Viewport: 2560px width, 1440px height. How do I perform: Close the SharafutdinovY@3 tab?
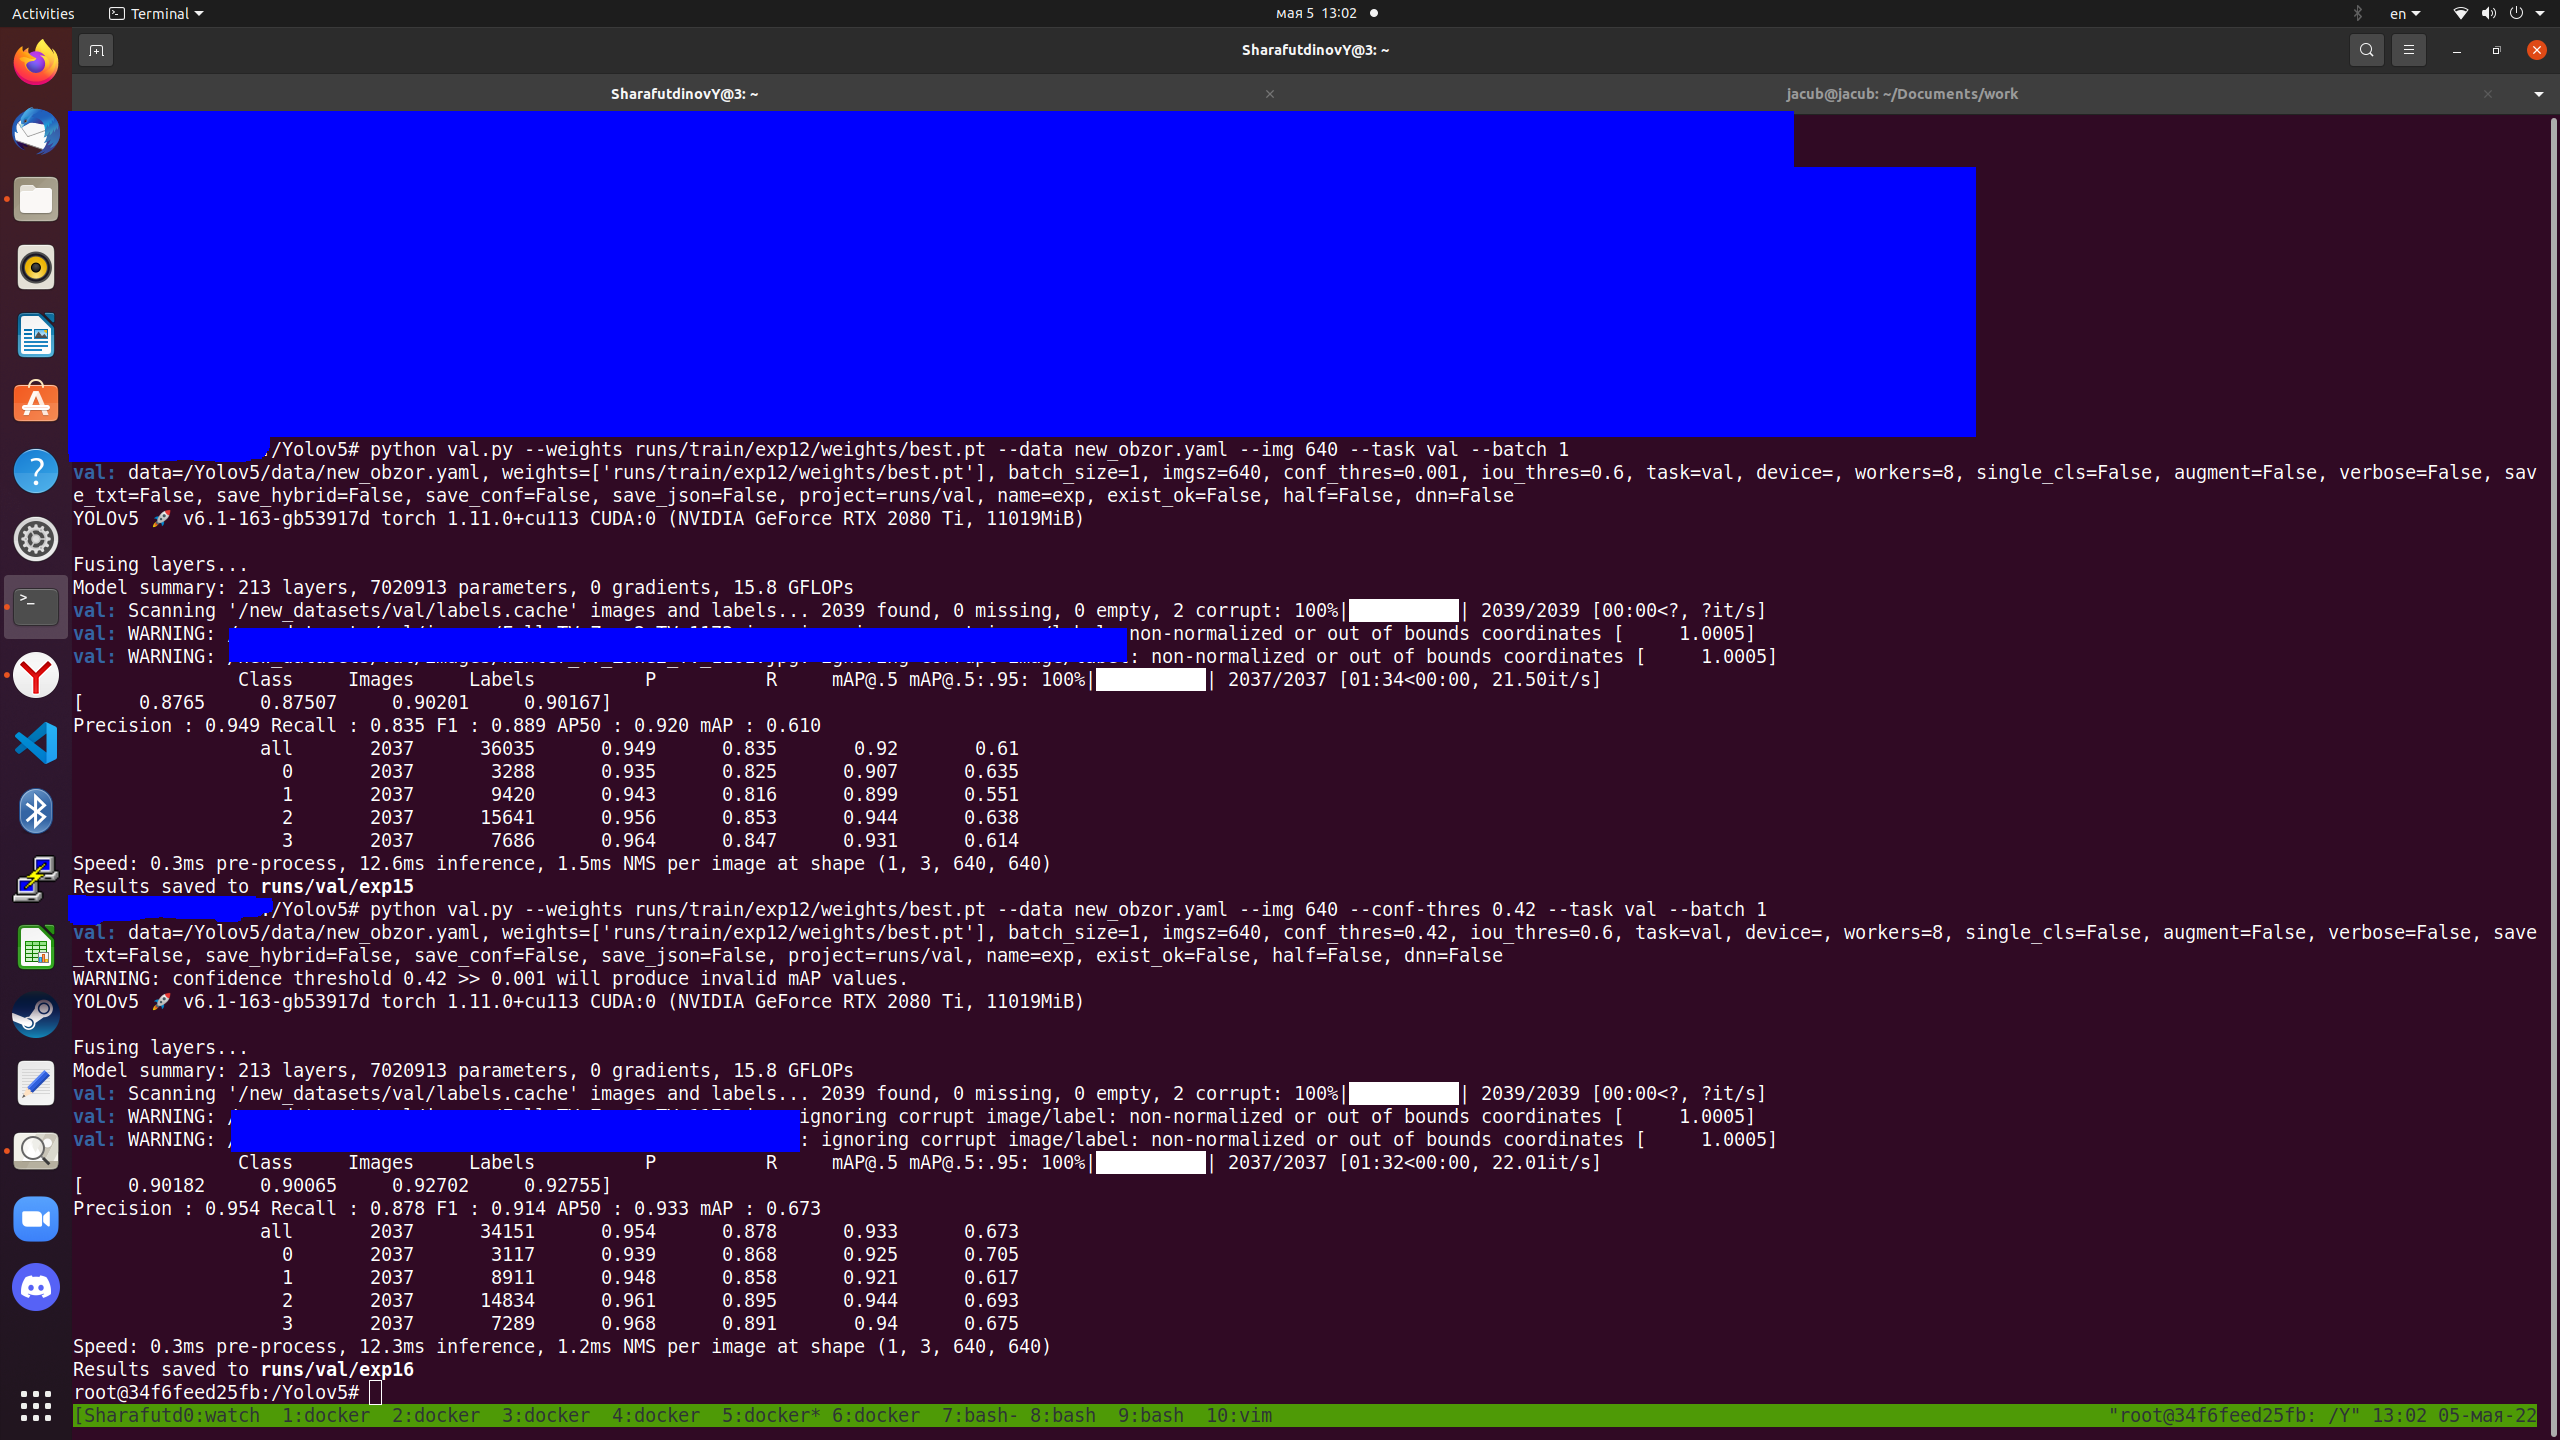(1270, 94)
